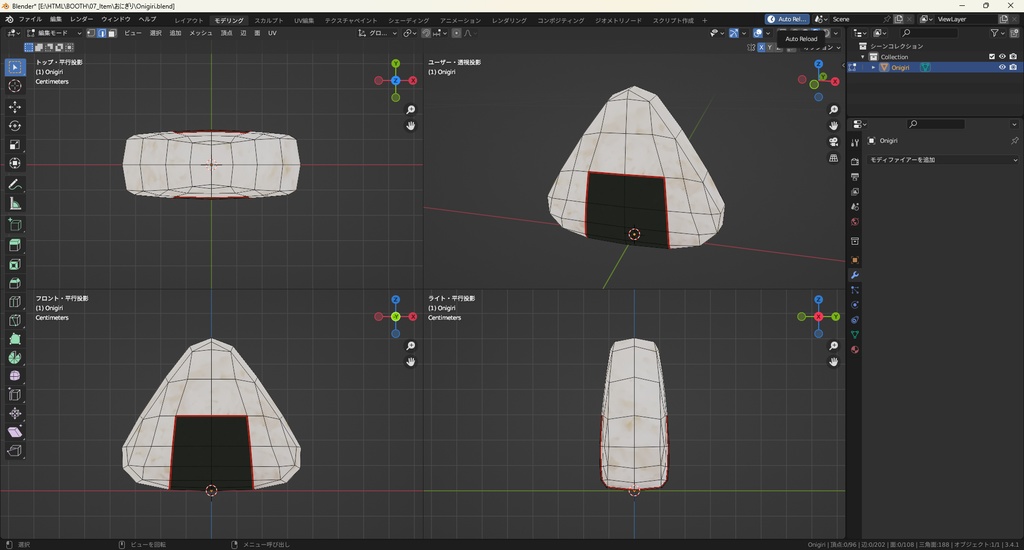The image size is (1024, 550).
Task: Select the Rotate tool
Action: point(15,125)
